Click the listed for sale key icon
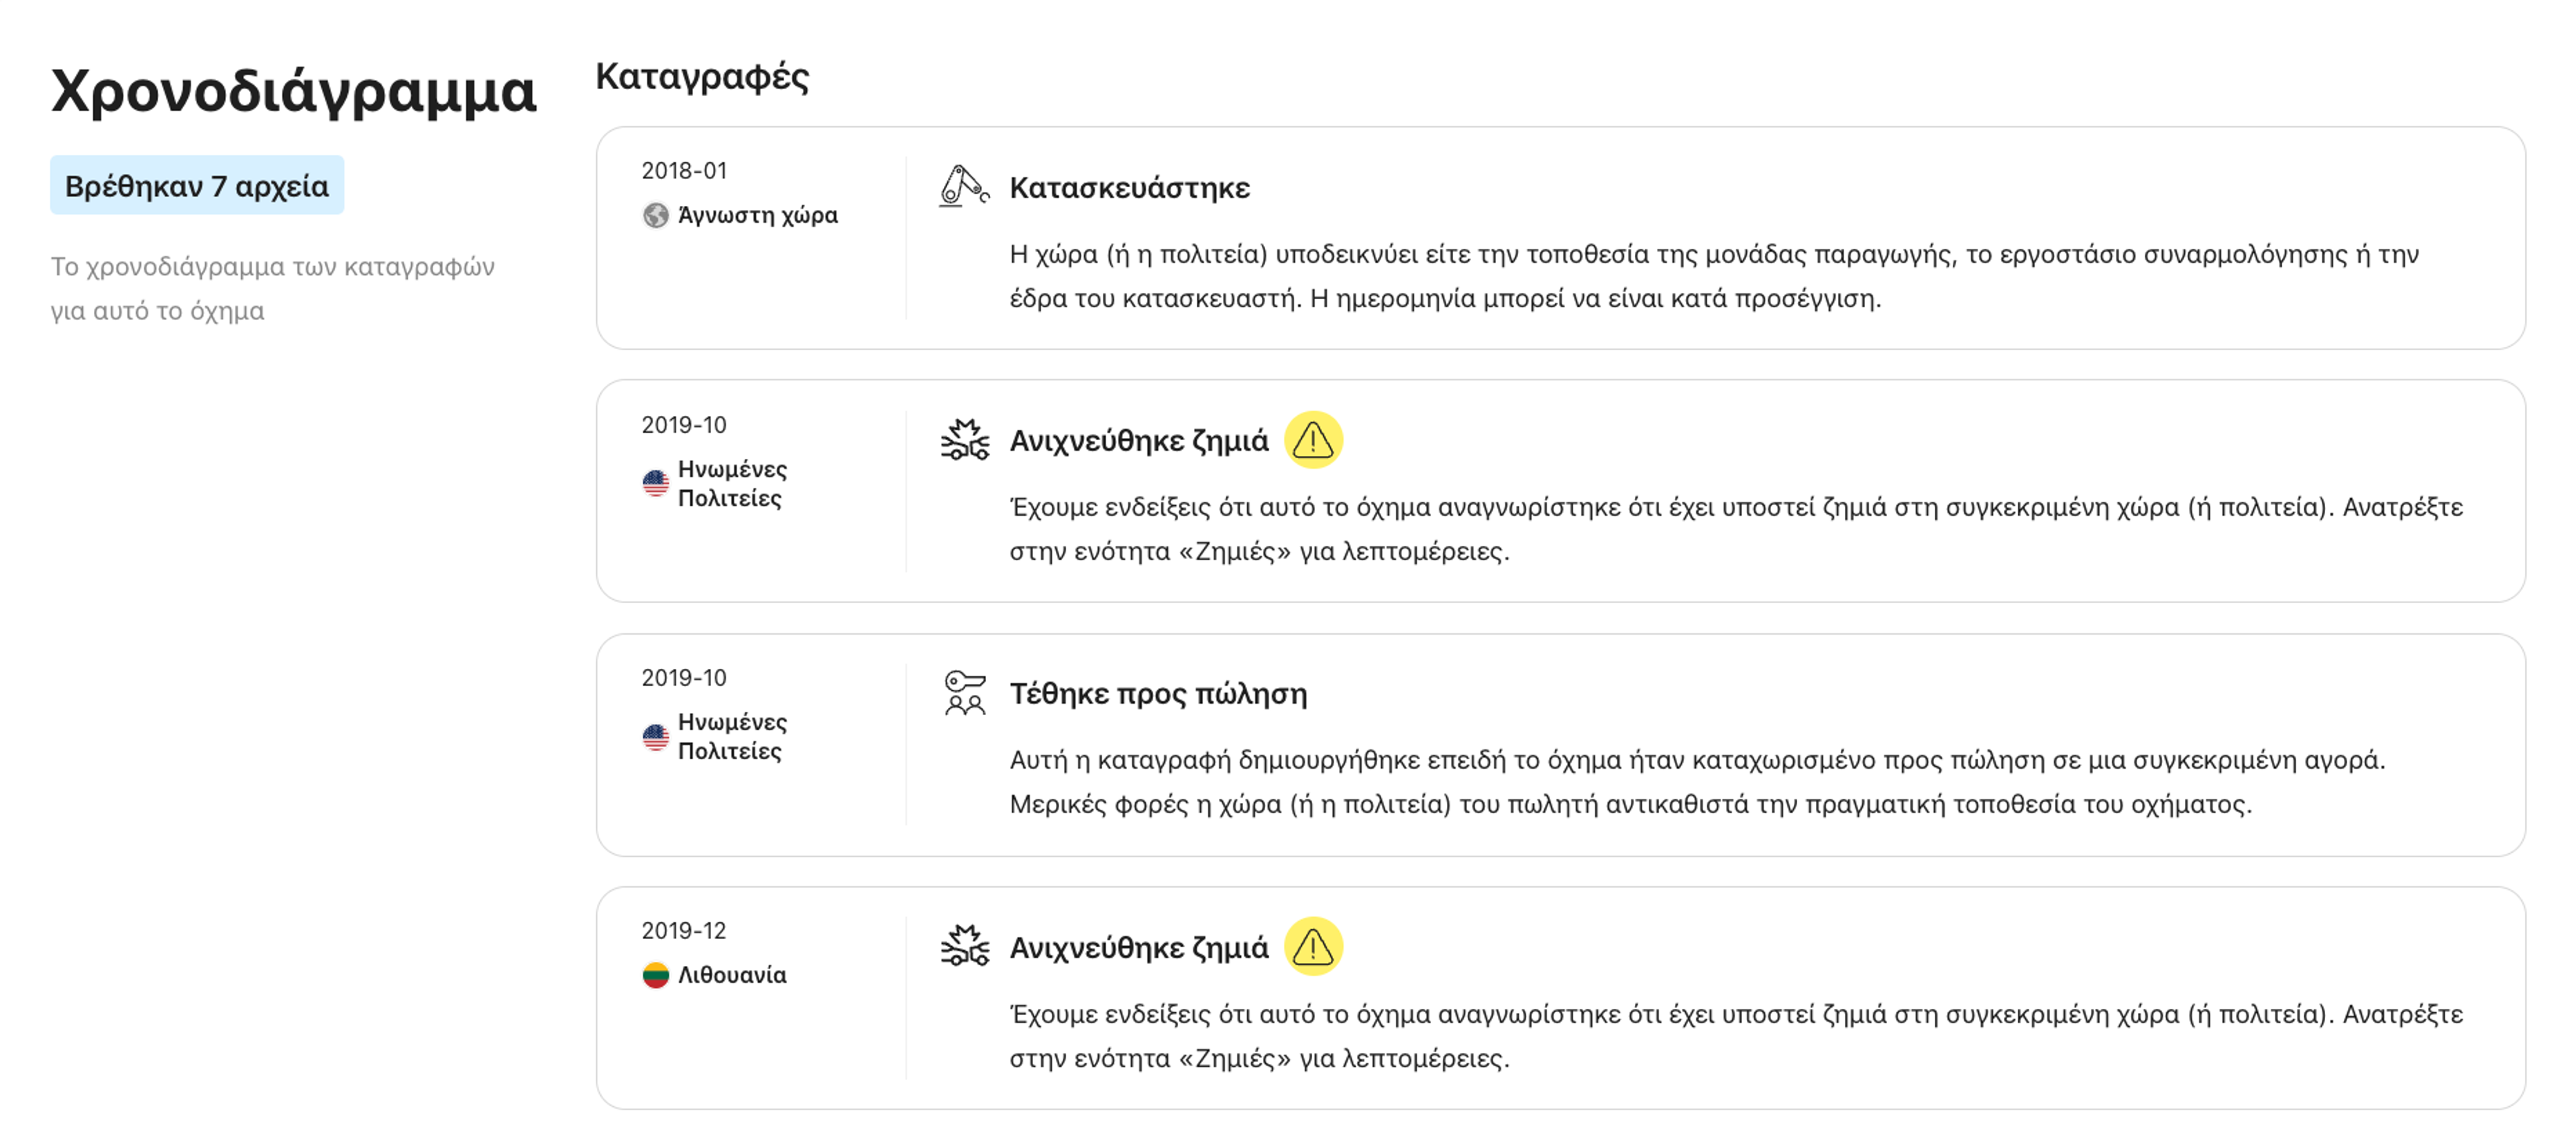Image resolution: width=2576 pixels, height=1133 pixels. coord(964,693)
